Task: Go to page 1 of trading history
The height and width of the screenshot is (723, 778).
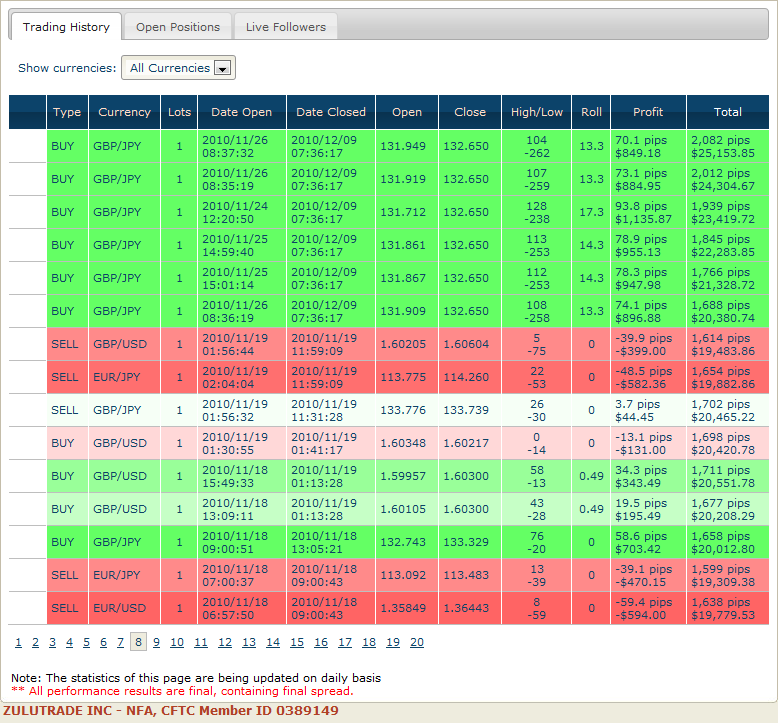Action: [x=18, y=642]
